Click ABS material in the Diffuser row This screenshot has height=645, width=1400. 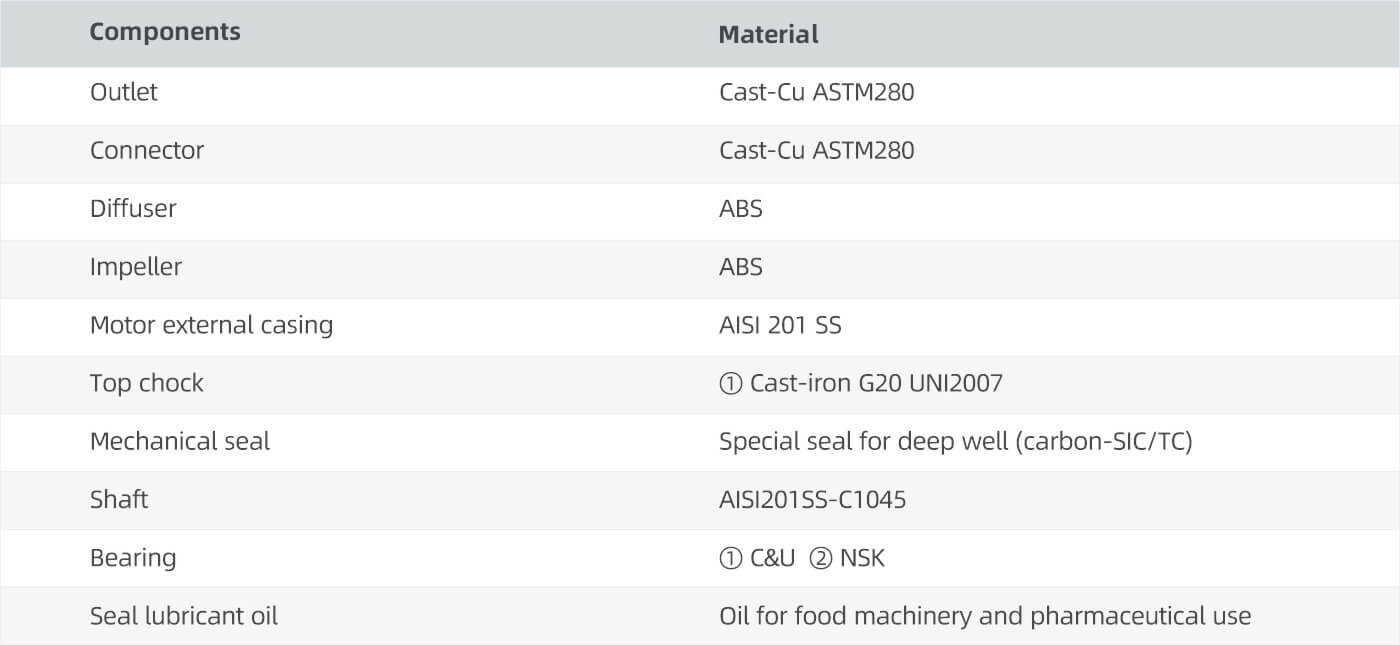click(x=741, y=209)
